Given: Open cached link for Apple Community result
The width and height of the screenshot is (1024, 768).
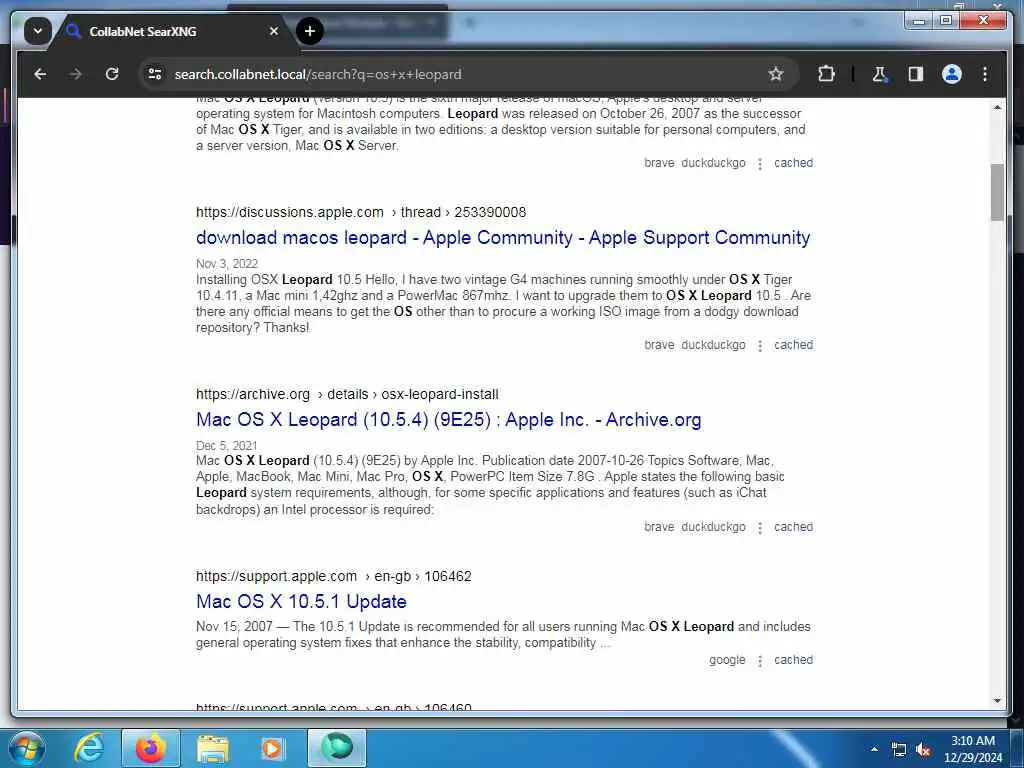Looking at the screenshot, I should point(793,345).
